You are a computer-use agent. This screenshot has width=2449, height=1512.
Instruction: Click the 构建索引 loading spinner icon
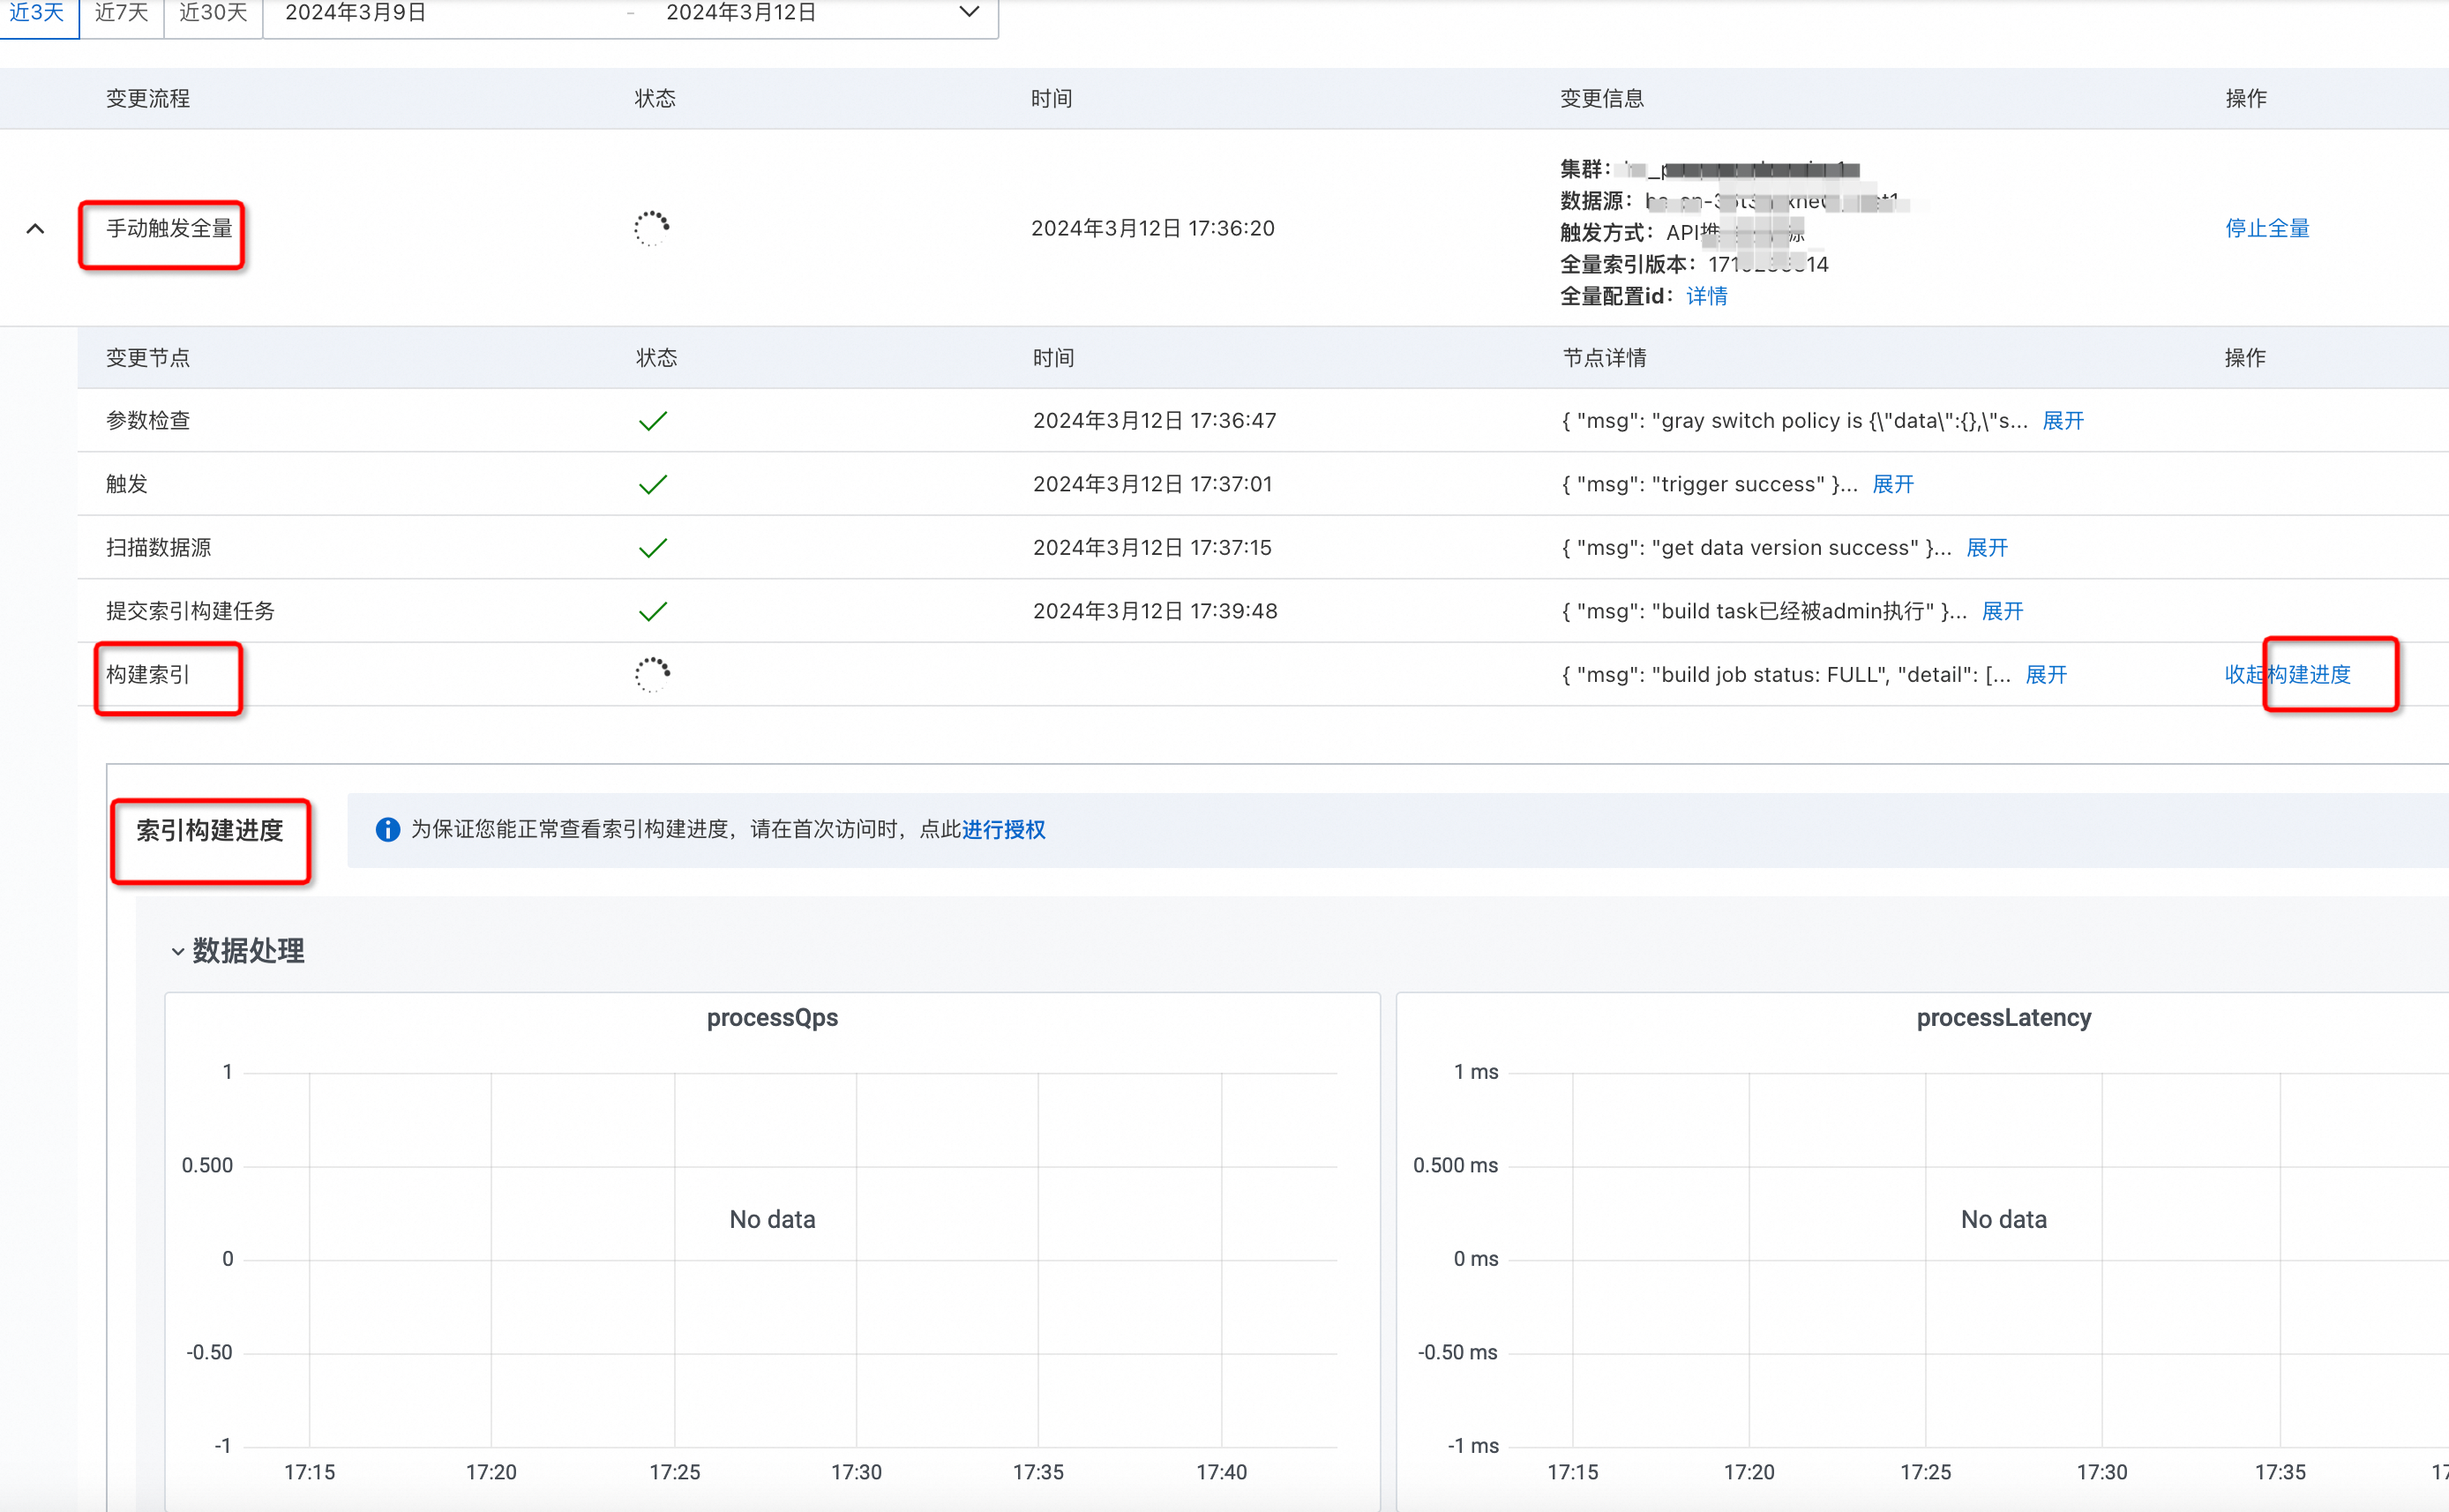[x=652, y=675]
